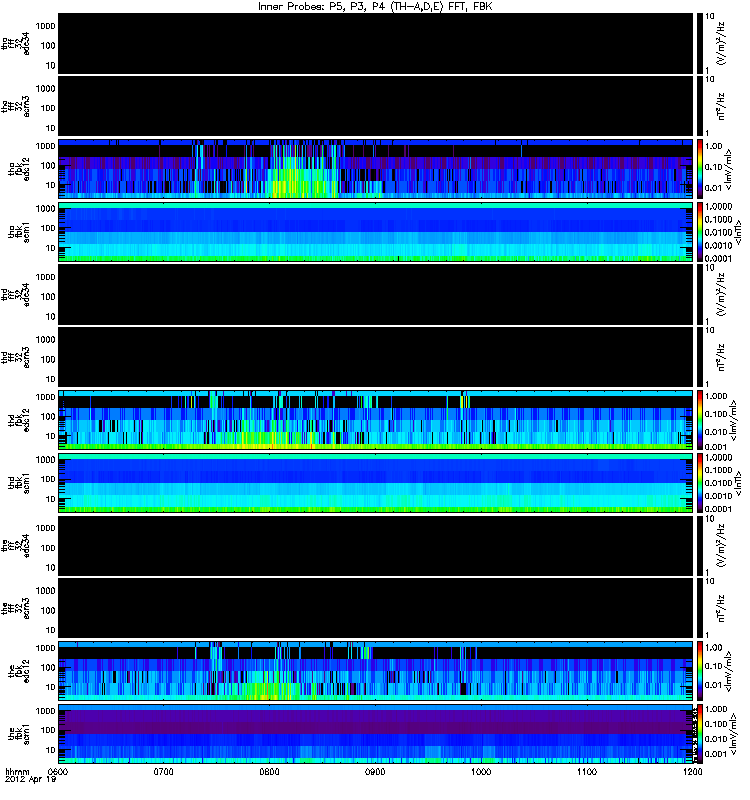The image size is (750, 800).
Task: Select the the fft edc34 black panel
Action: [x=376, y=546]
